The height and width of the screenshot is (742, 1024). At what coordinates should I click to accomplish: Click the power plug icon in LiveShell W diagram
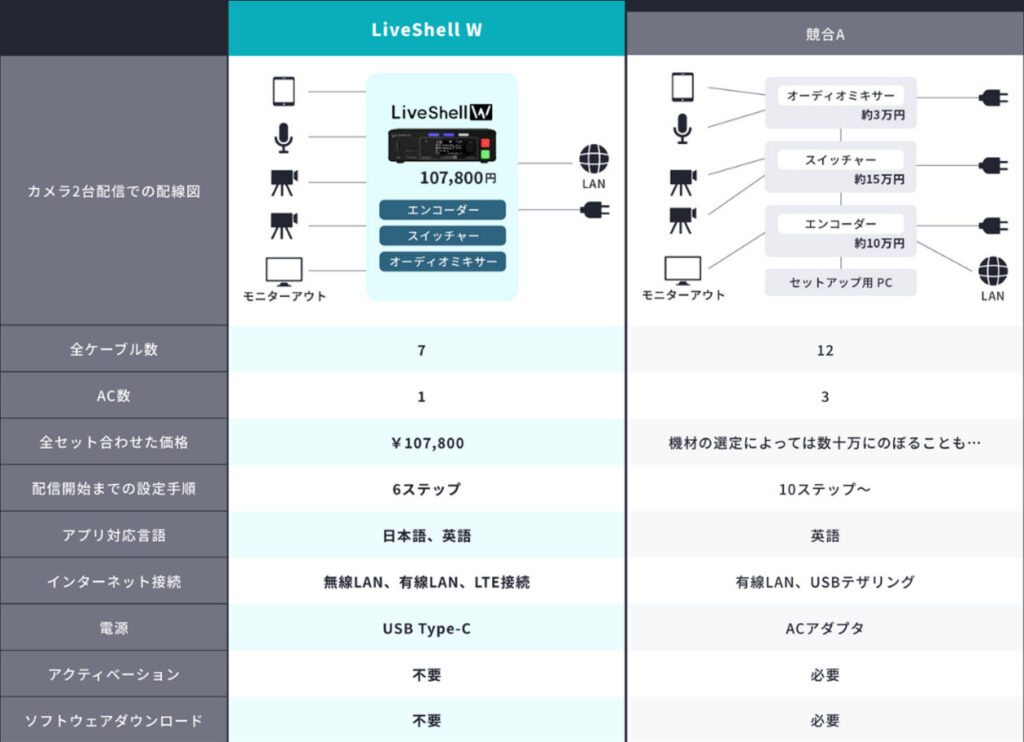594,210
